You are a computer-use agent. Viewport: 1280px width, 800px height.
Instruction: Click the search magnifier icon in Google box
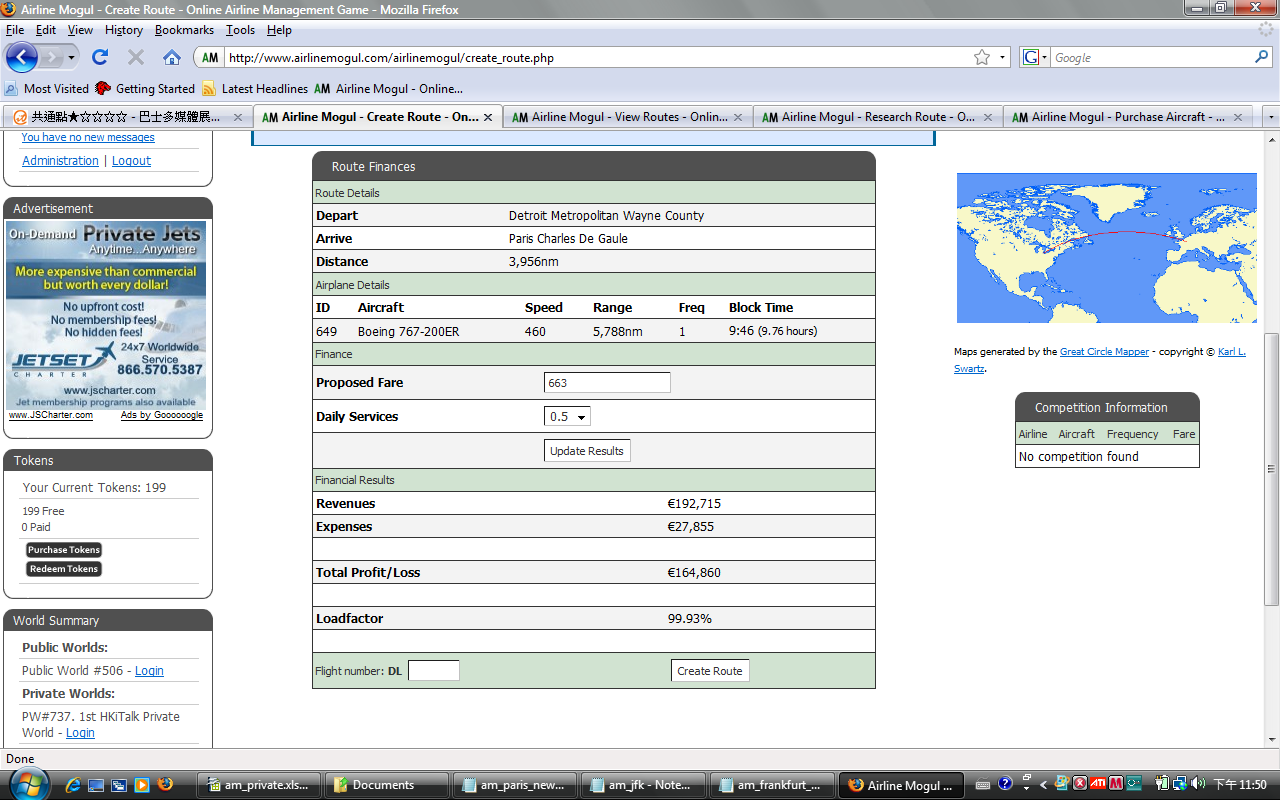1261,57
